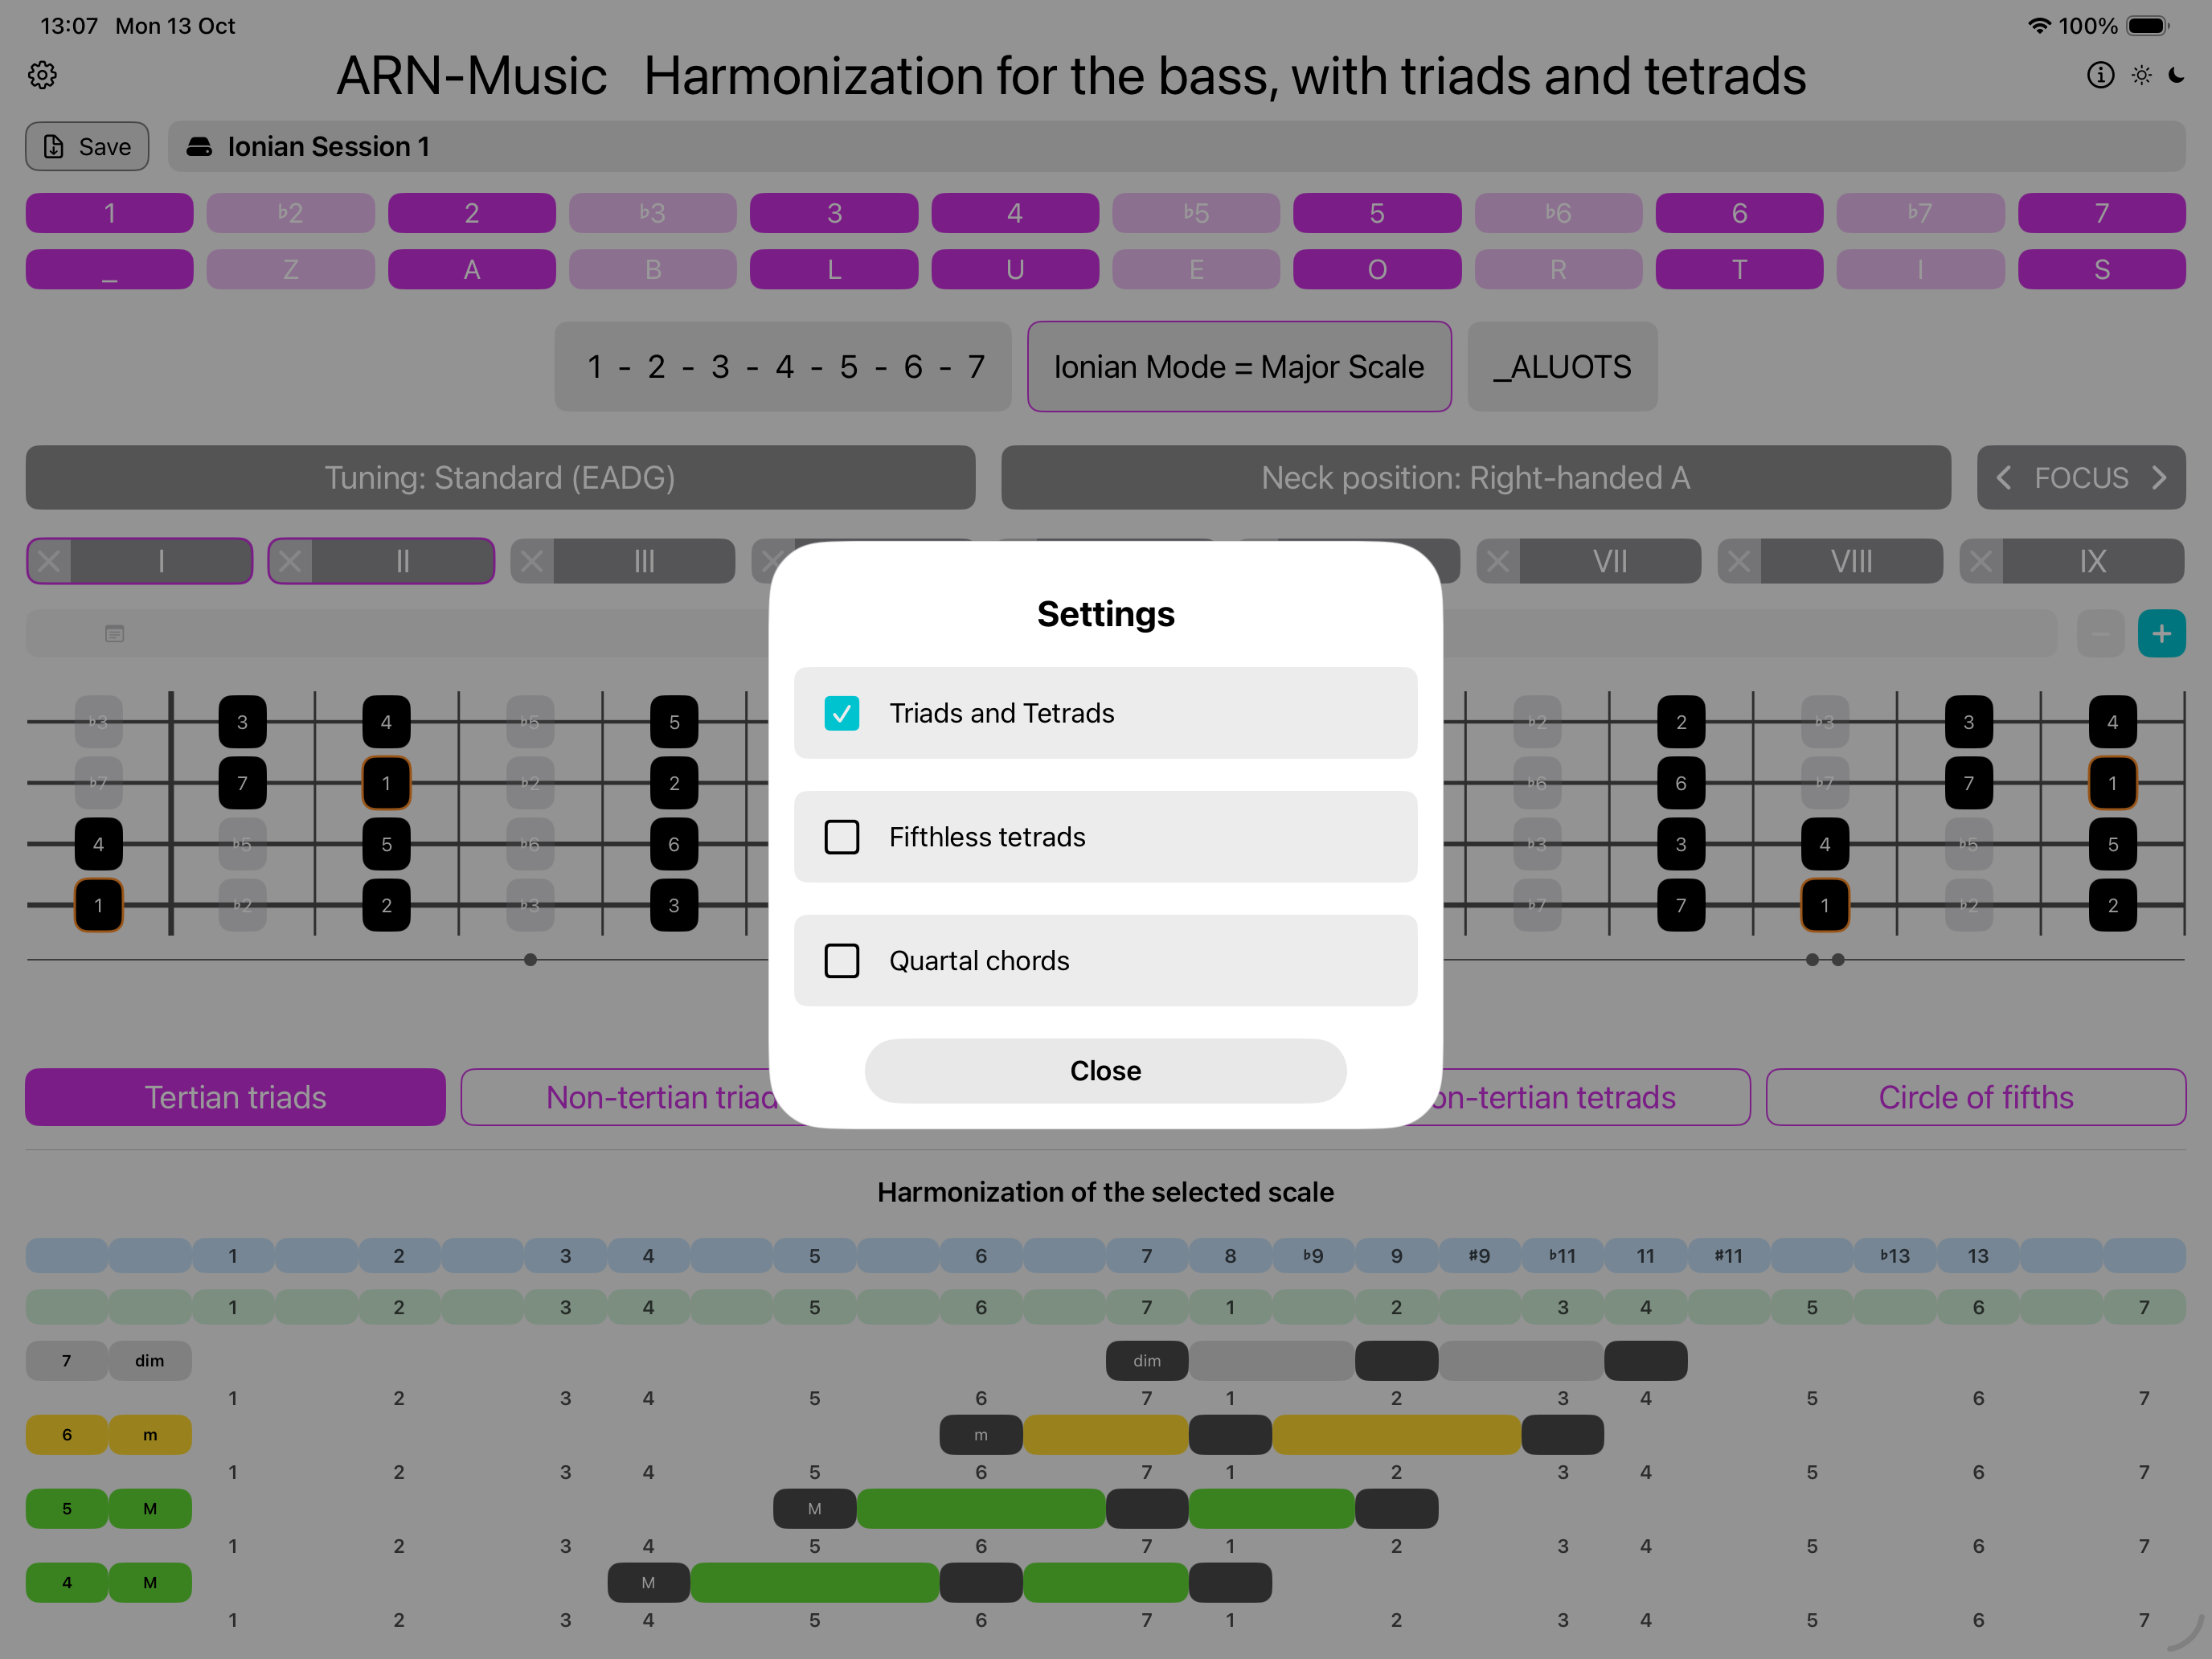The height and width of the screenshot is (1659, 2212).
Task: Go to previous FOCUS with left chevron
Action: point(2004,478)
